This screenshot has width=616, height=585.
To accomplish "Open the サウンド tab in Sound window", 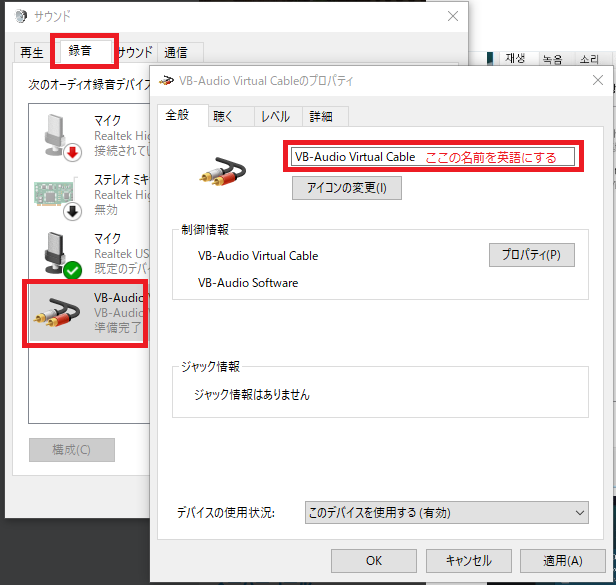I will tap(136, 52).
